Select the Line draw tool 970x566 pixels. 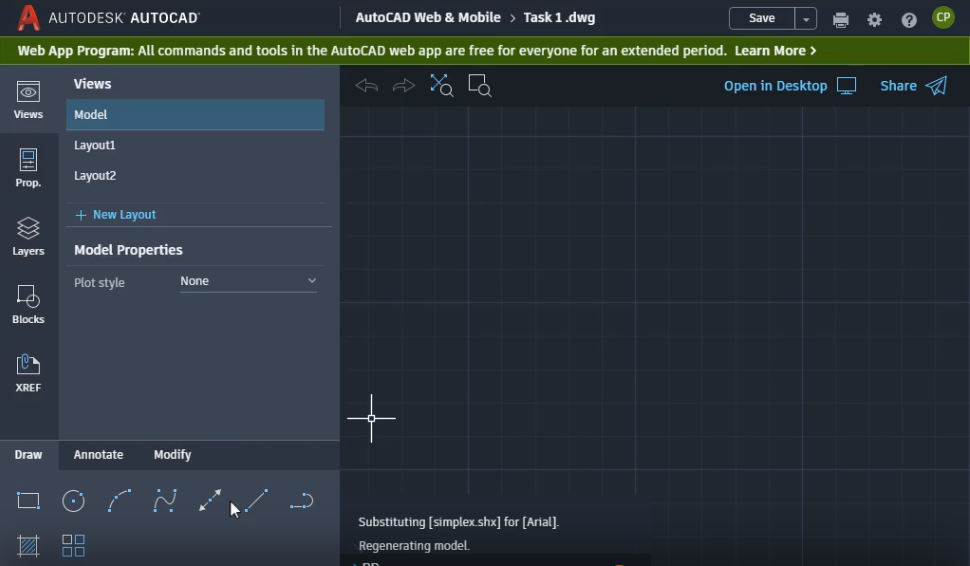click(256, 500)
